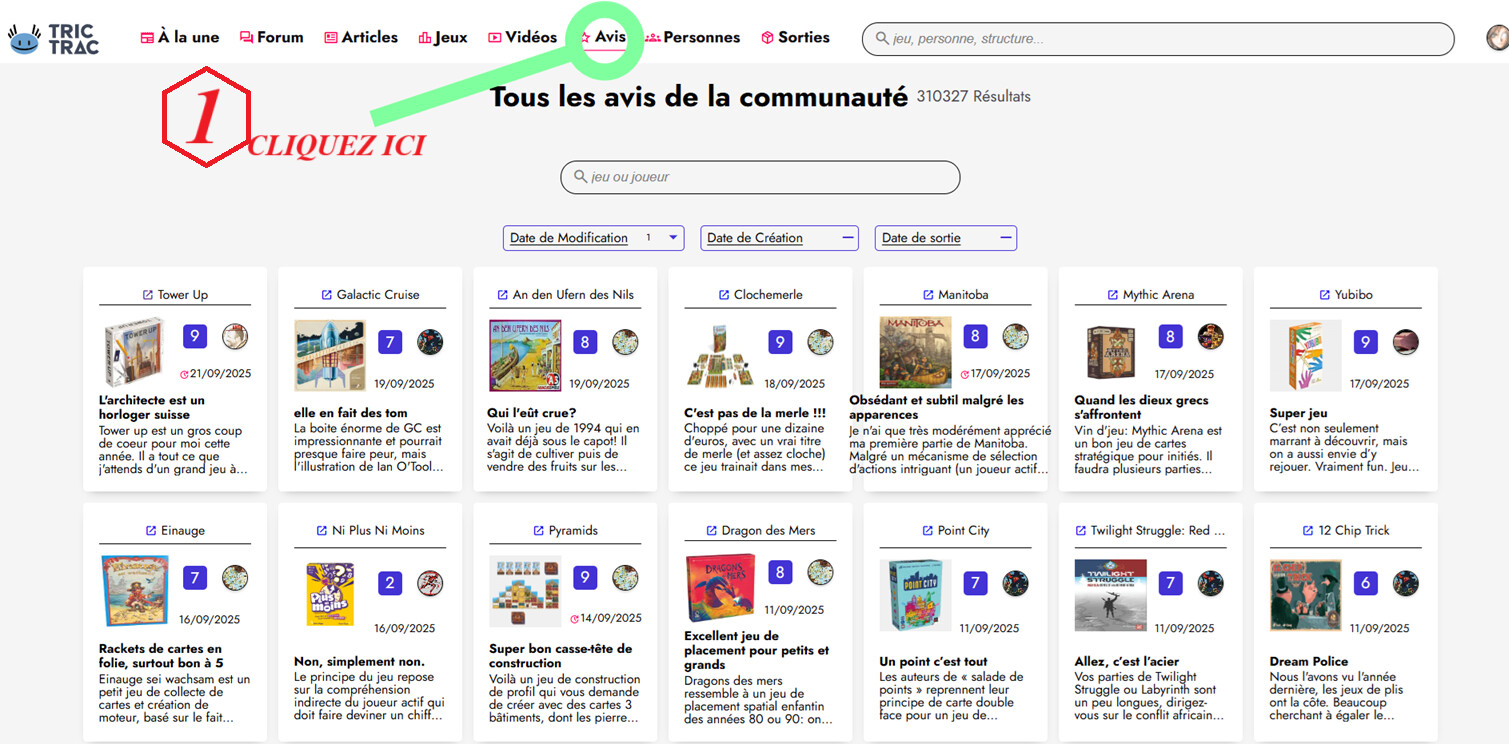
Task: Click reviewer avatar on 12 Chip Trick card
Action: [1406, 583]
